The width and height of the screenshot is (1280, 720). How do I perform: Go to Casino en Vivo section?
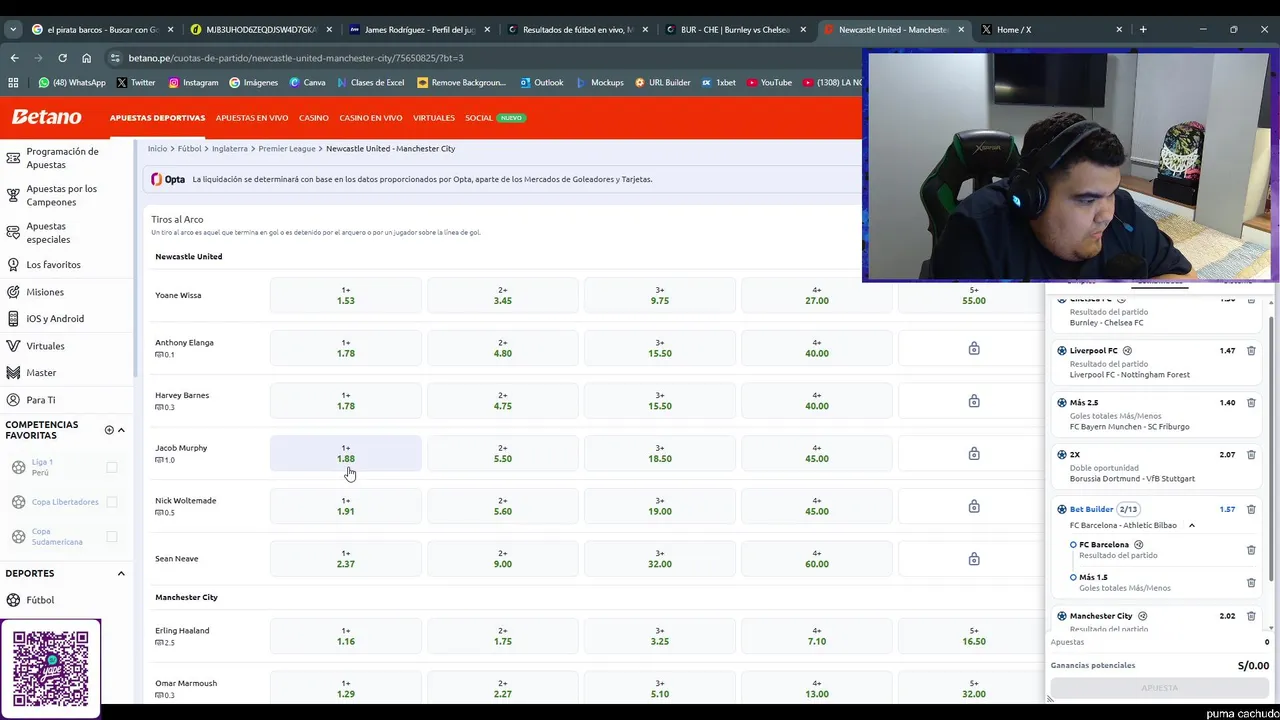click(x=371, y=118)
